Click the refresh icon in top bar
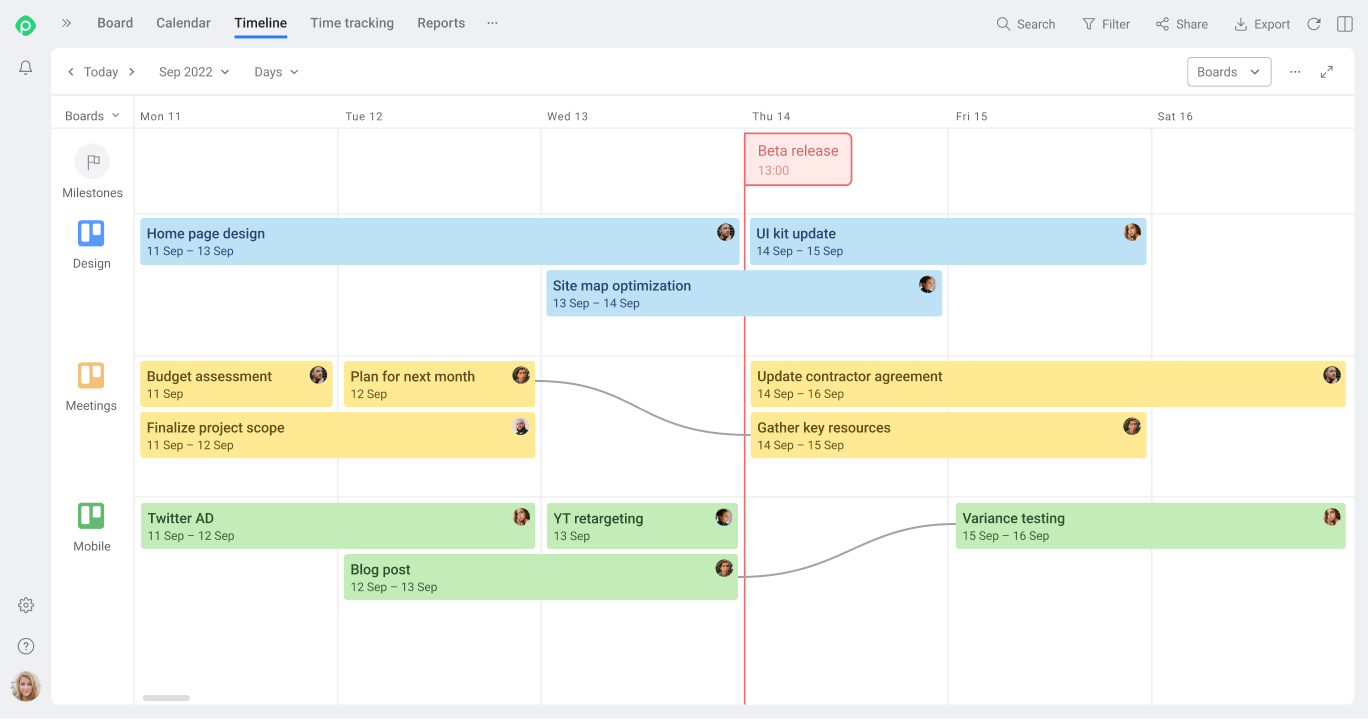Screen dimensions: 1368x719 pos(1314,24)
